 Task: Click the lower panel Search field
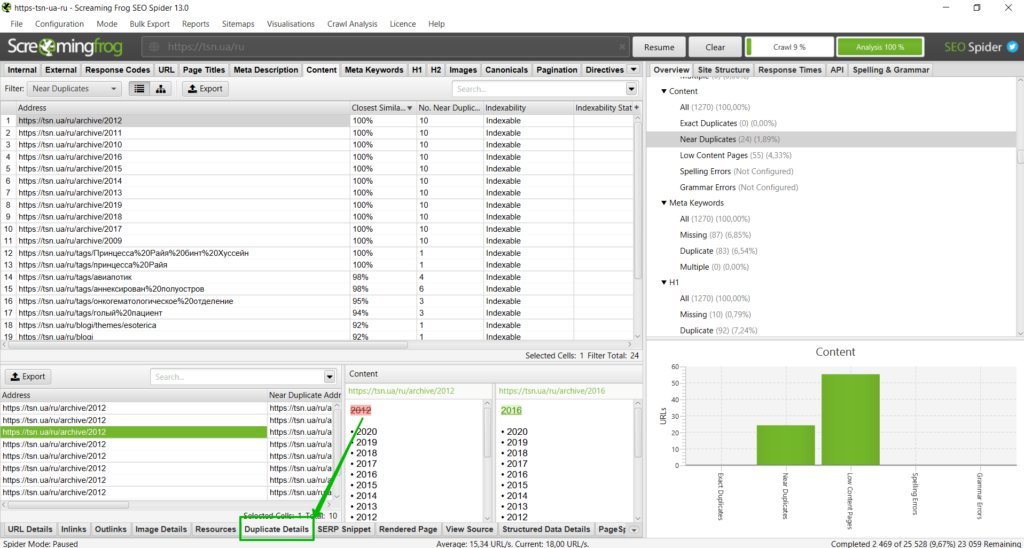pyautogui.click(x=237, y=377)
